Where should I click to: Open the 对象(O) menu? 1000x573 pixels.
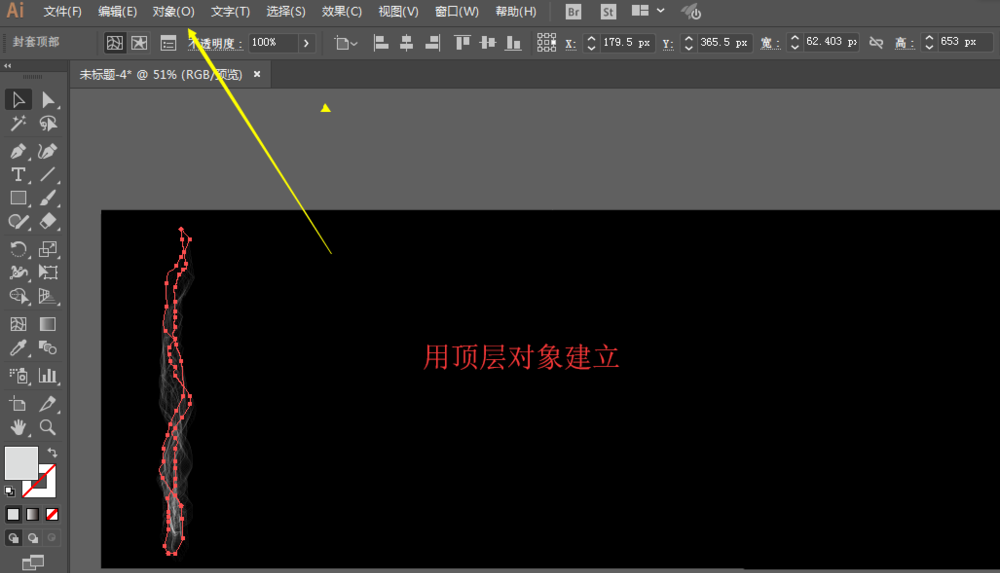[173, 11]
